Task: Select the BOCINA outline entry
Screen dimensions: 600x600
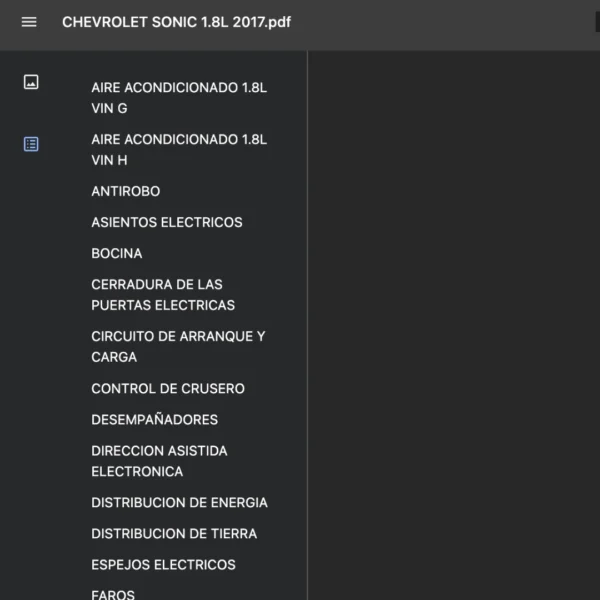Action: (x=116, y=253)
